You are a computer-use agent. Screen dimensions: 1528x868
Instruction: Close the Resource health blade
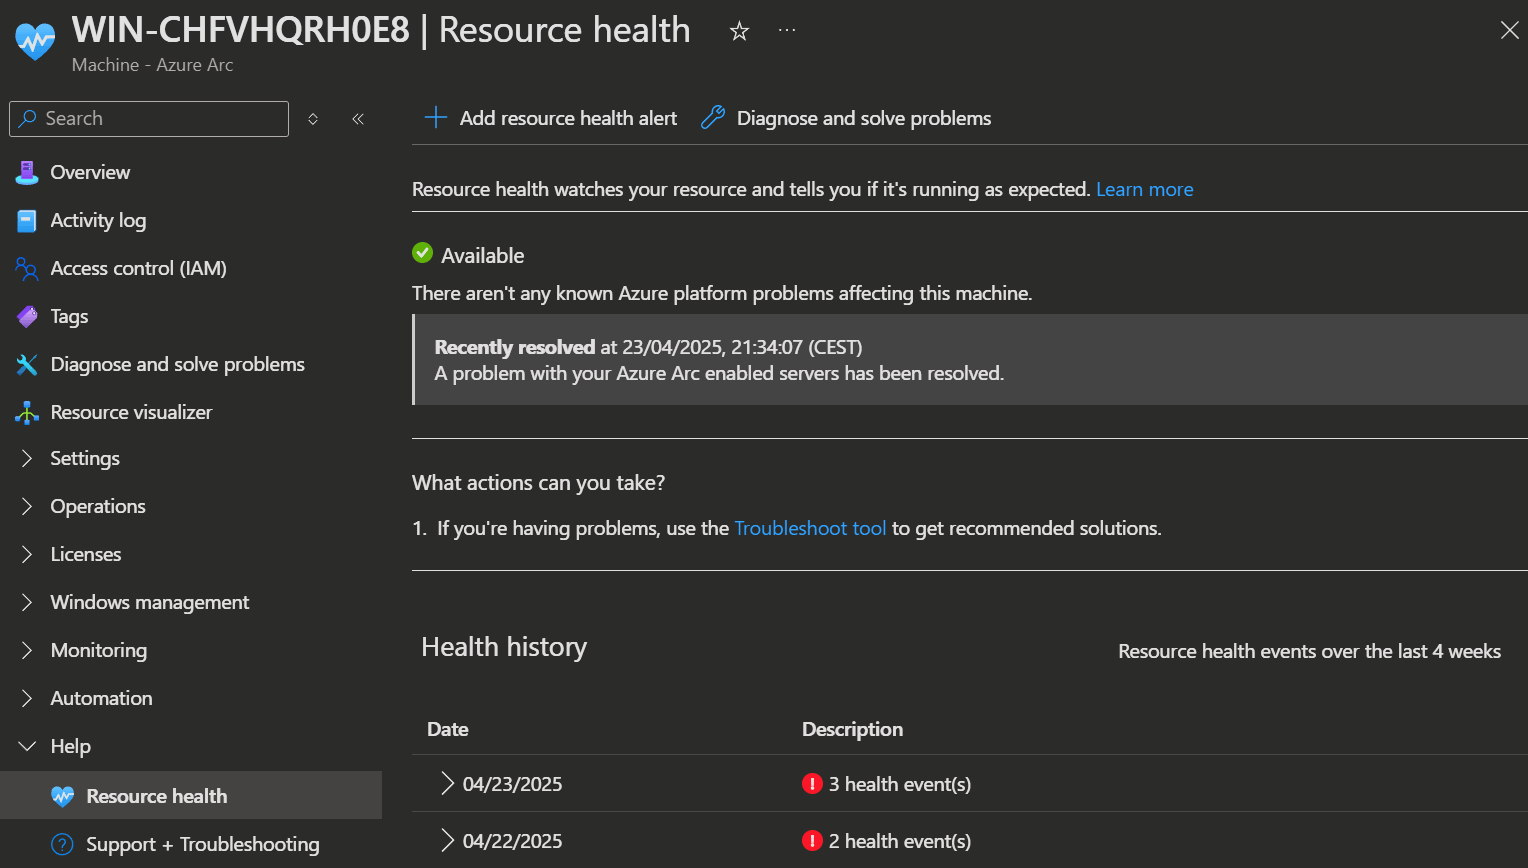tap(1509, 31)
